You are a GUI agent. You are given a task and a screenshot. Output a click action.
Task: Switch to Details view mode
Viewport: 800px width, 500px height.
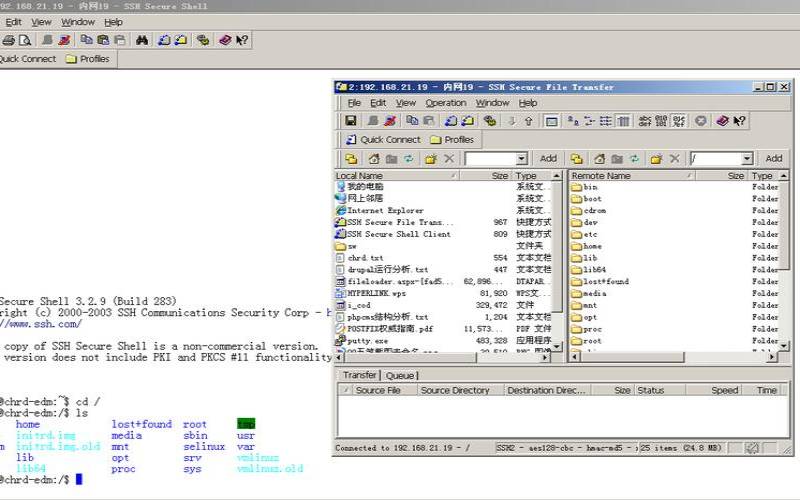point(623,121)
